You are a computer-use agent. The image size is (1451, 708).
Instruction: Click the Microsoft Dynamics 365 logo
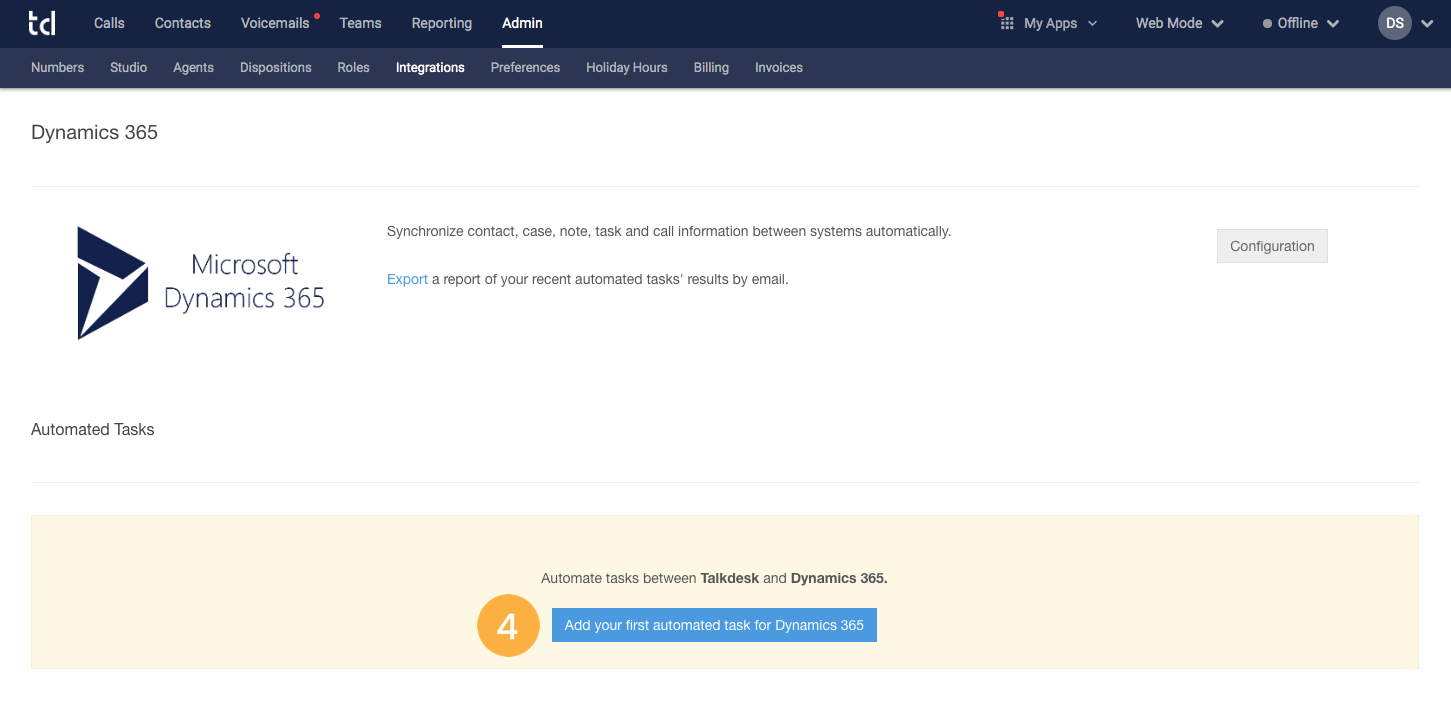(x=201, y=282)
